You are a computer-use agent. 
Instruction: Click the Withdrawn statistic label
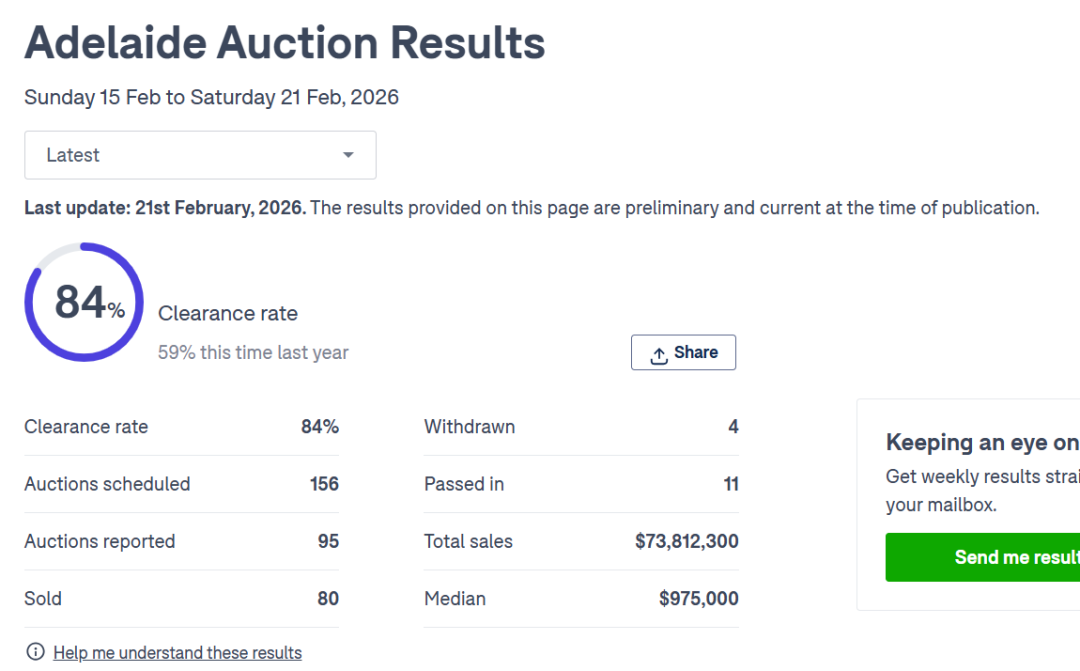coord(469,427)
